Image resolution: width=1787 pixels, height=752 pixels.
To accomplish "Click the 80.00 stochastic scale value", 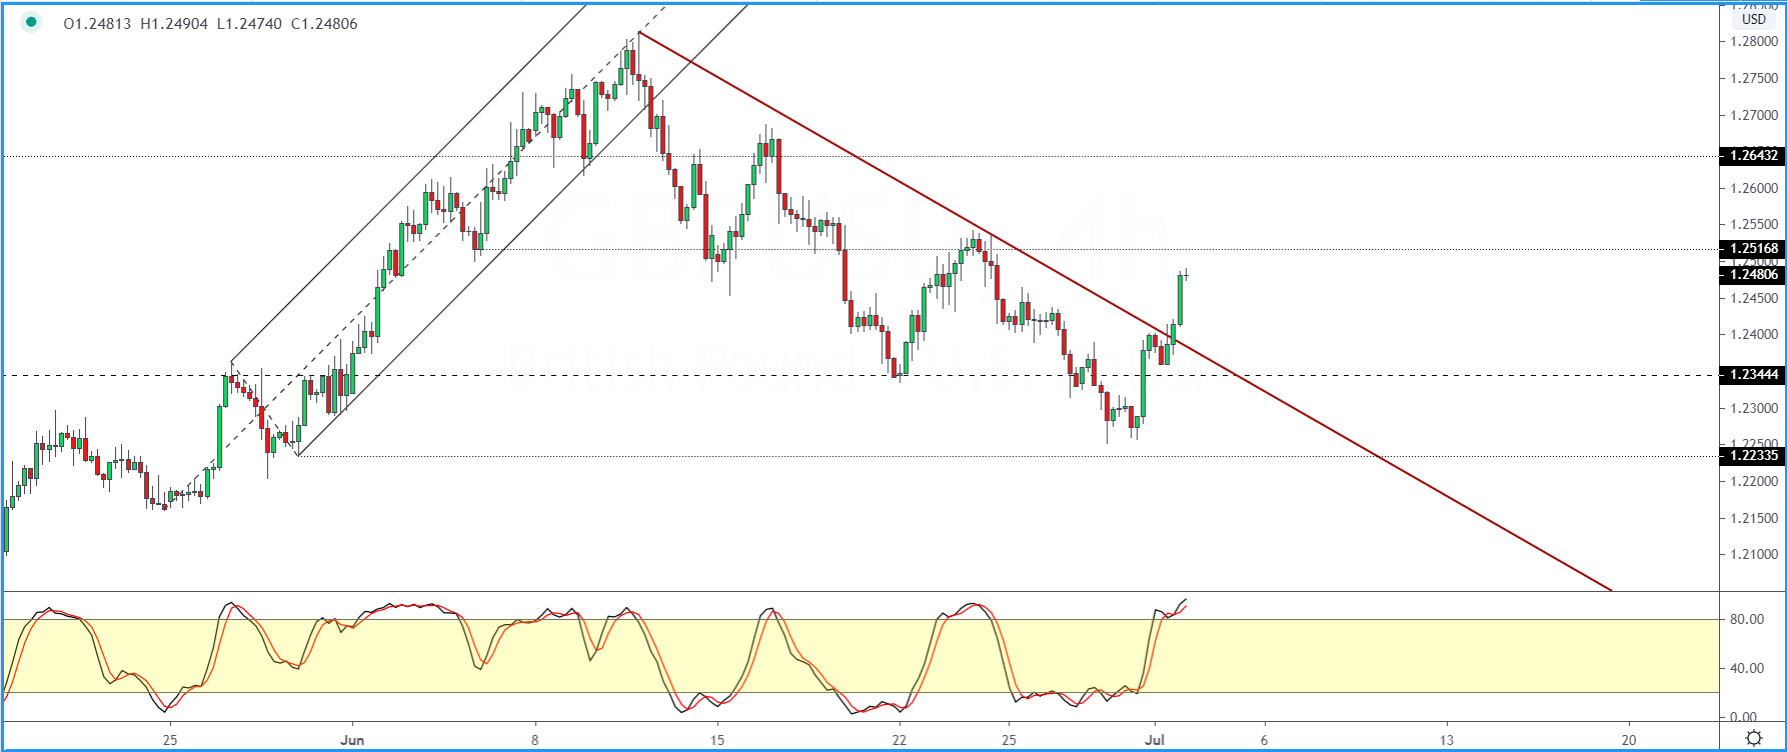I will (1745, 620).
